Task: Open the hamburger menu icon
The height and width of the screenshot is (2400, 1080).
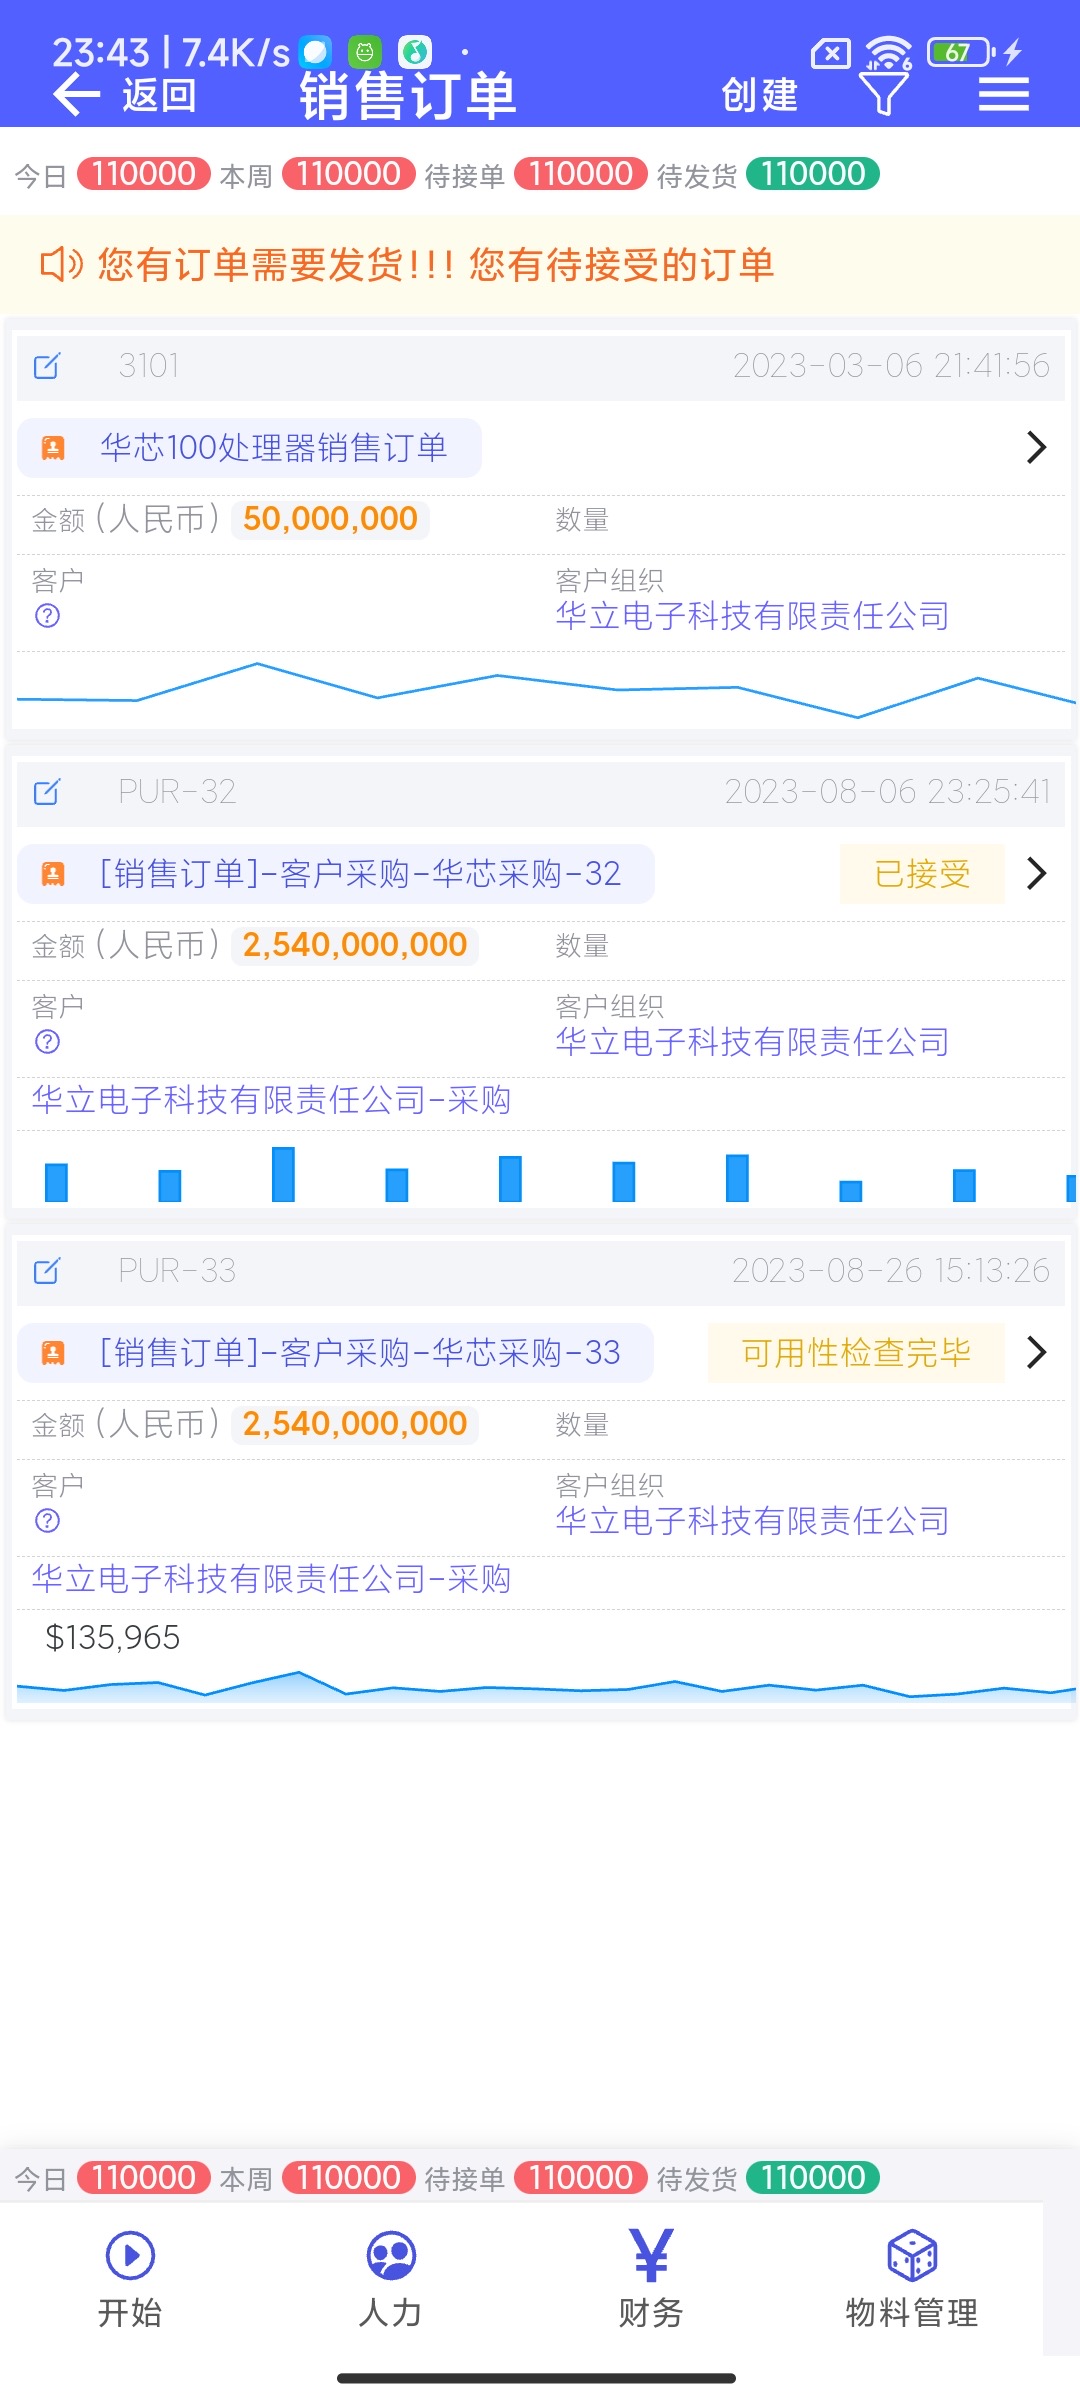Action: (x=1003, y=94)
